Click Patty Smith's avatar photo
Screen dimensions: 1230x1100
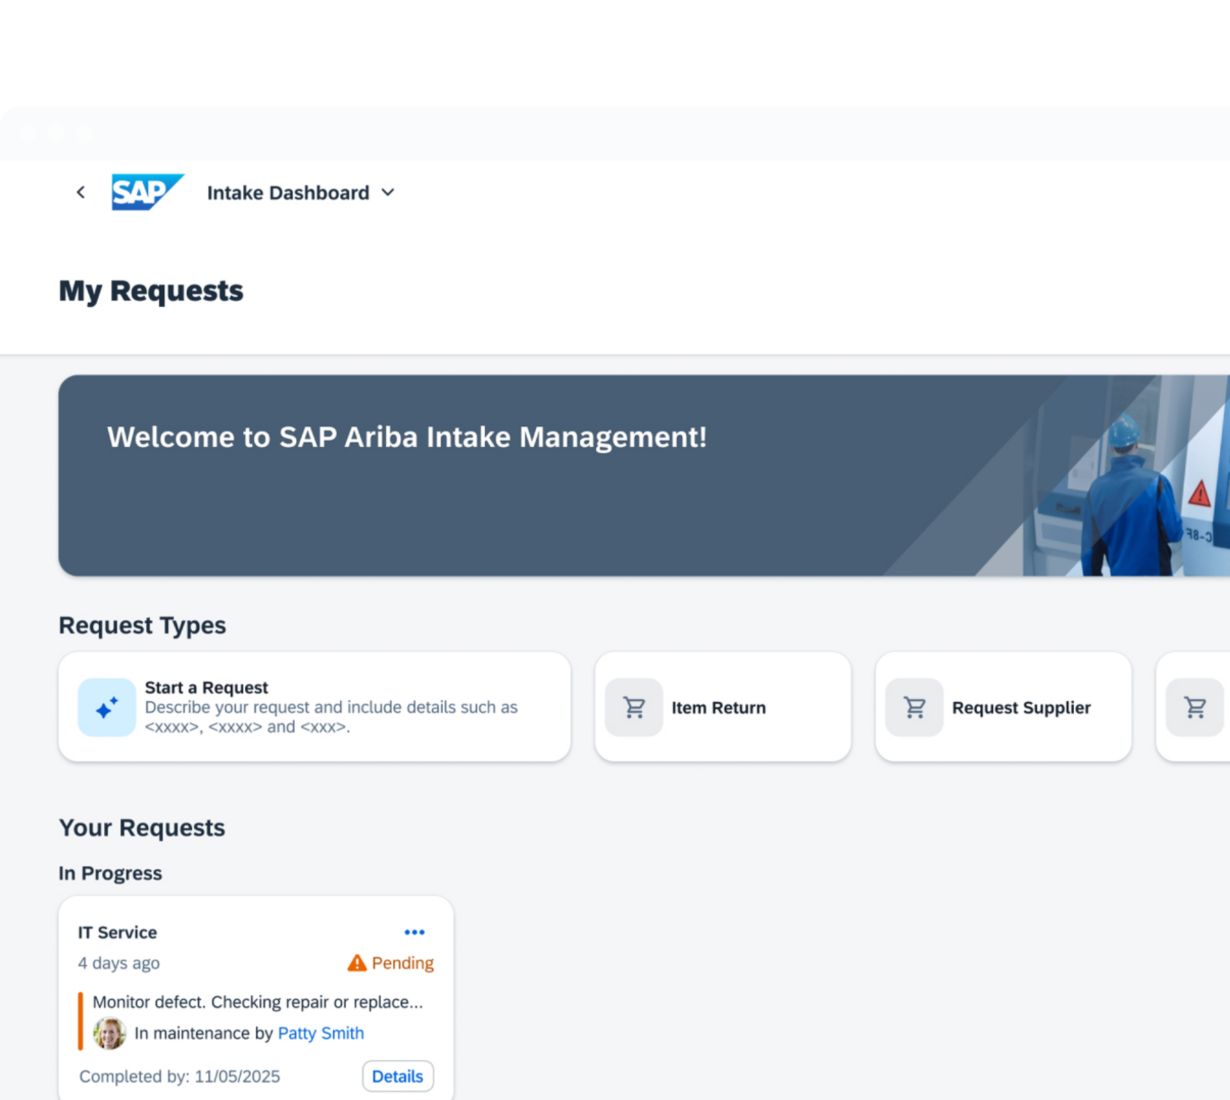tap(109, 1033)
